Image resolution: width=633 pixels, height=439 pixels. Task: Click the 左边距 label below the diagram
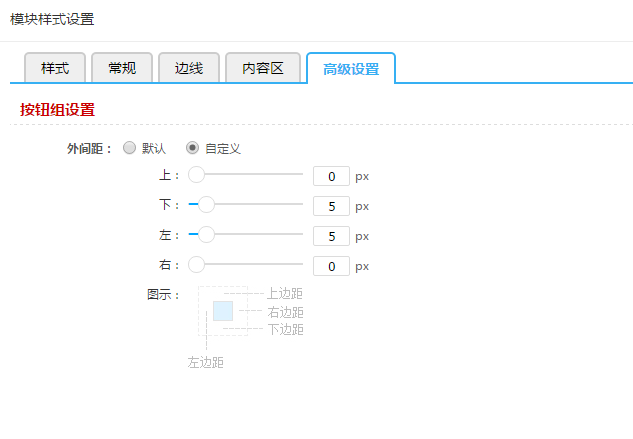(206, 362)
